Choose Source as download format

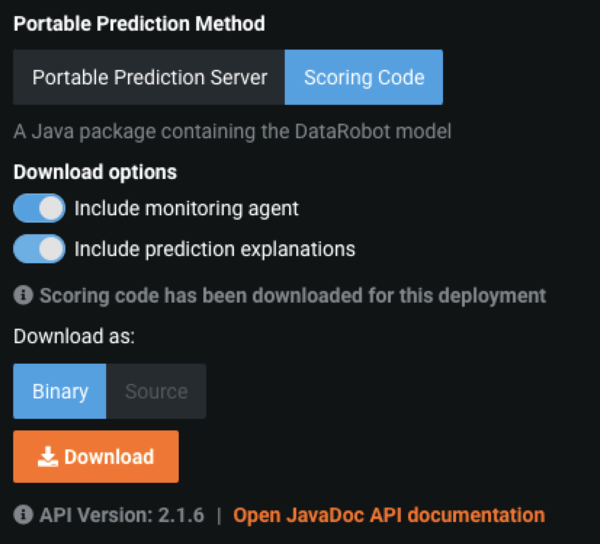click(x=156, y=391)
